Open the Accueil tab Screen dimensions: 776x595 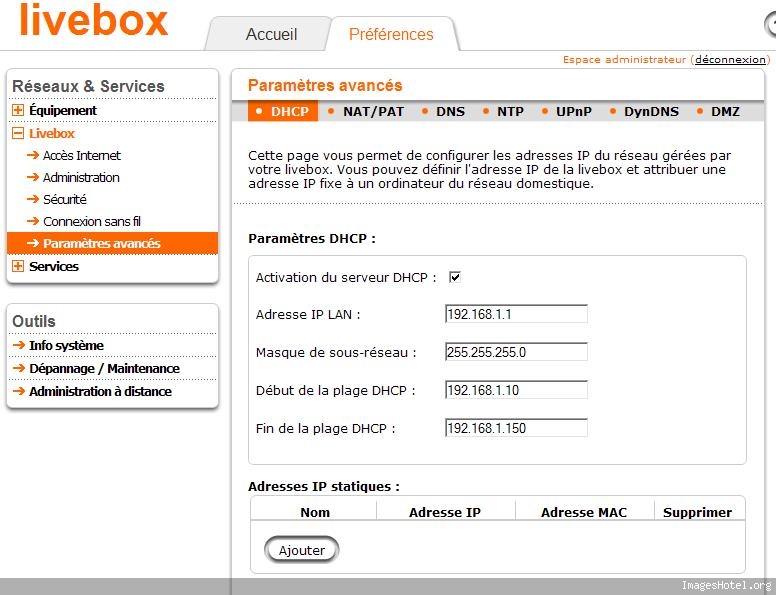271,34
